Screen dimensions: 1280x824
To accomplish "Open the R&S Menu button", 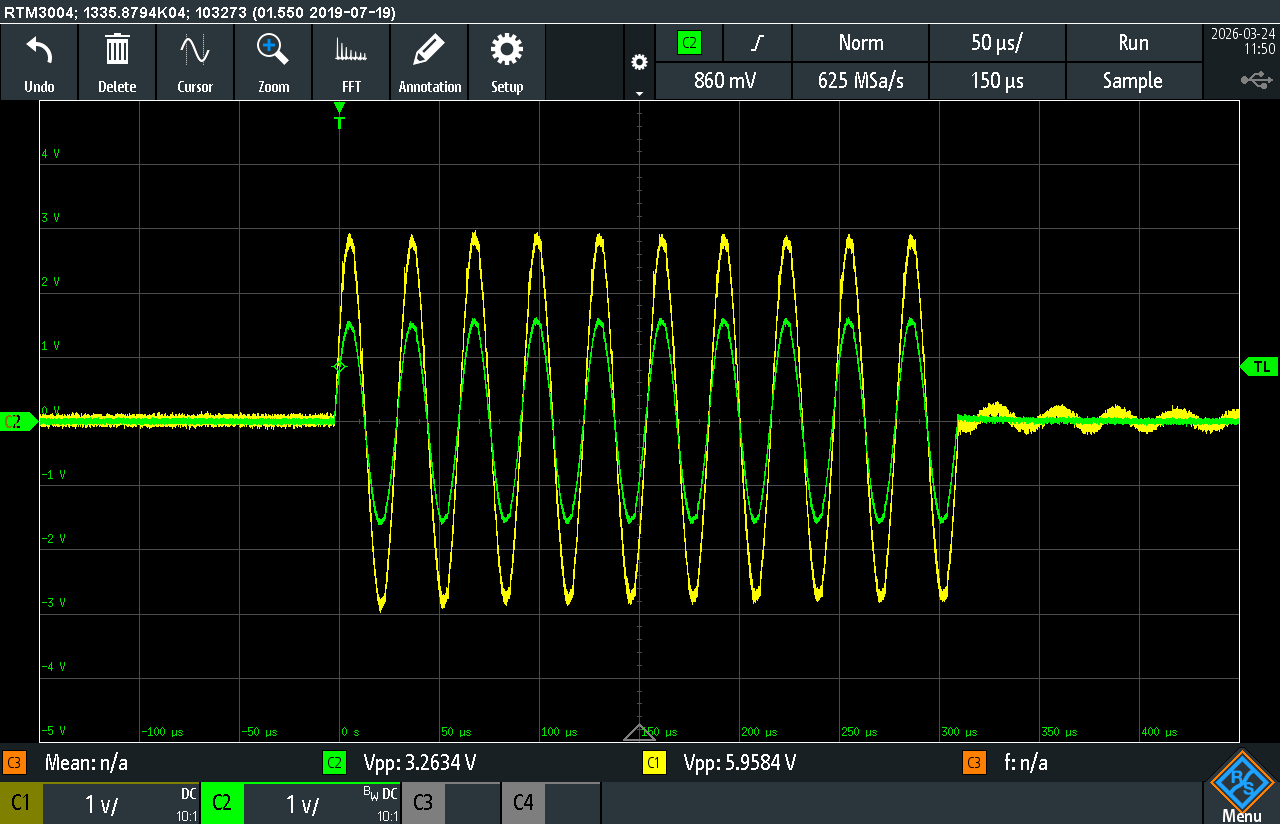I will pos(1241,787).
